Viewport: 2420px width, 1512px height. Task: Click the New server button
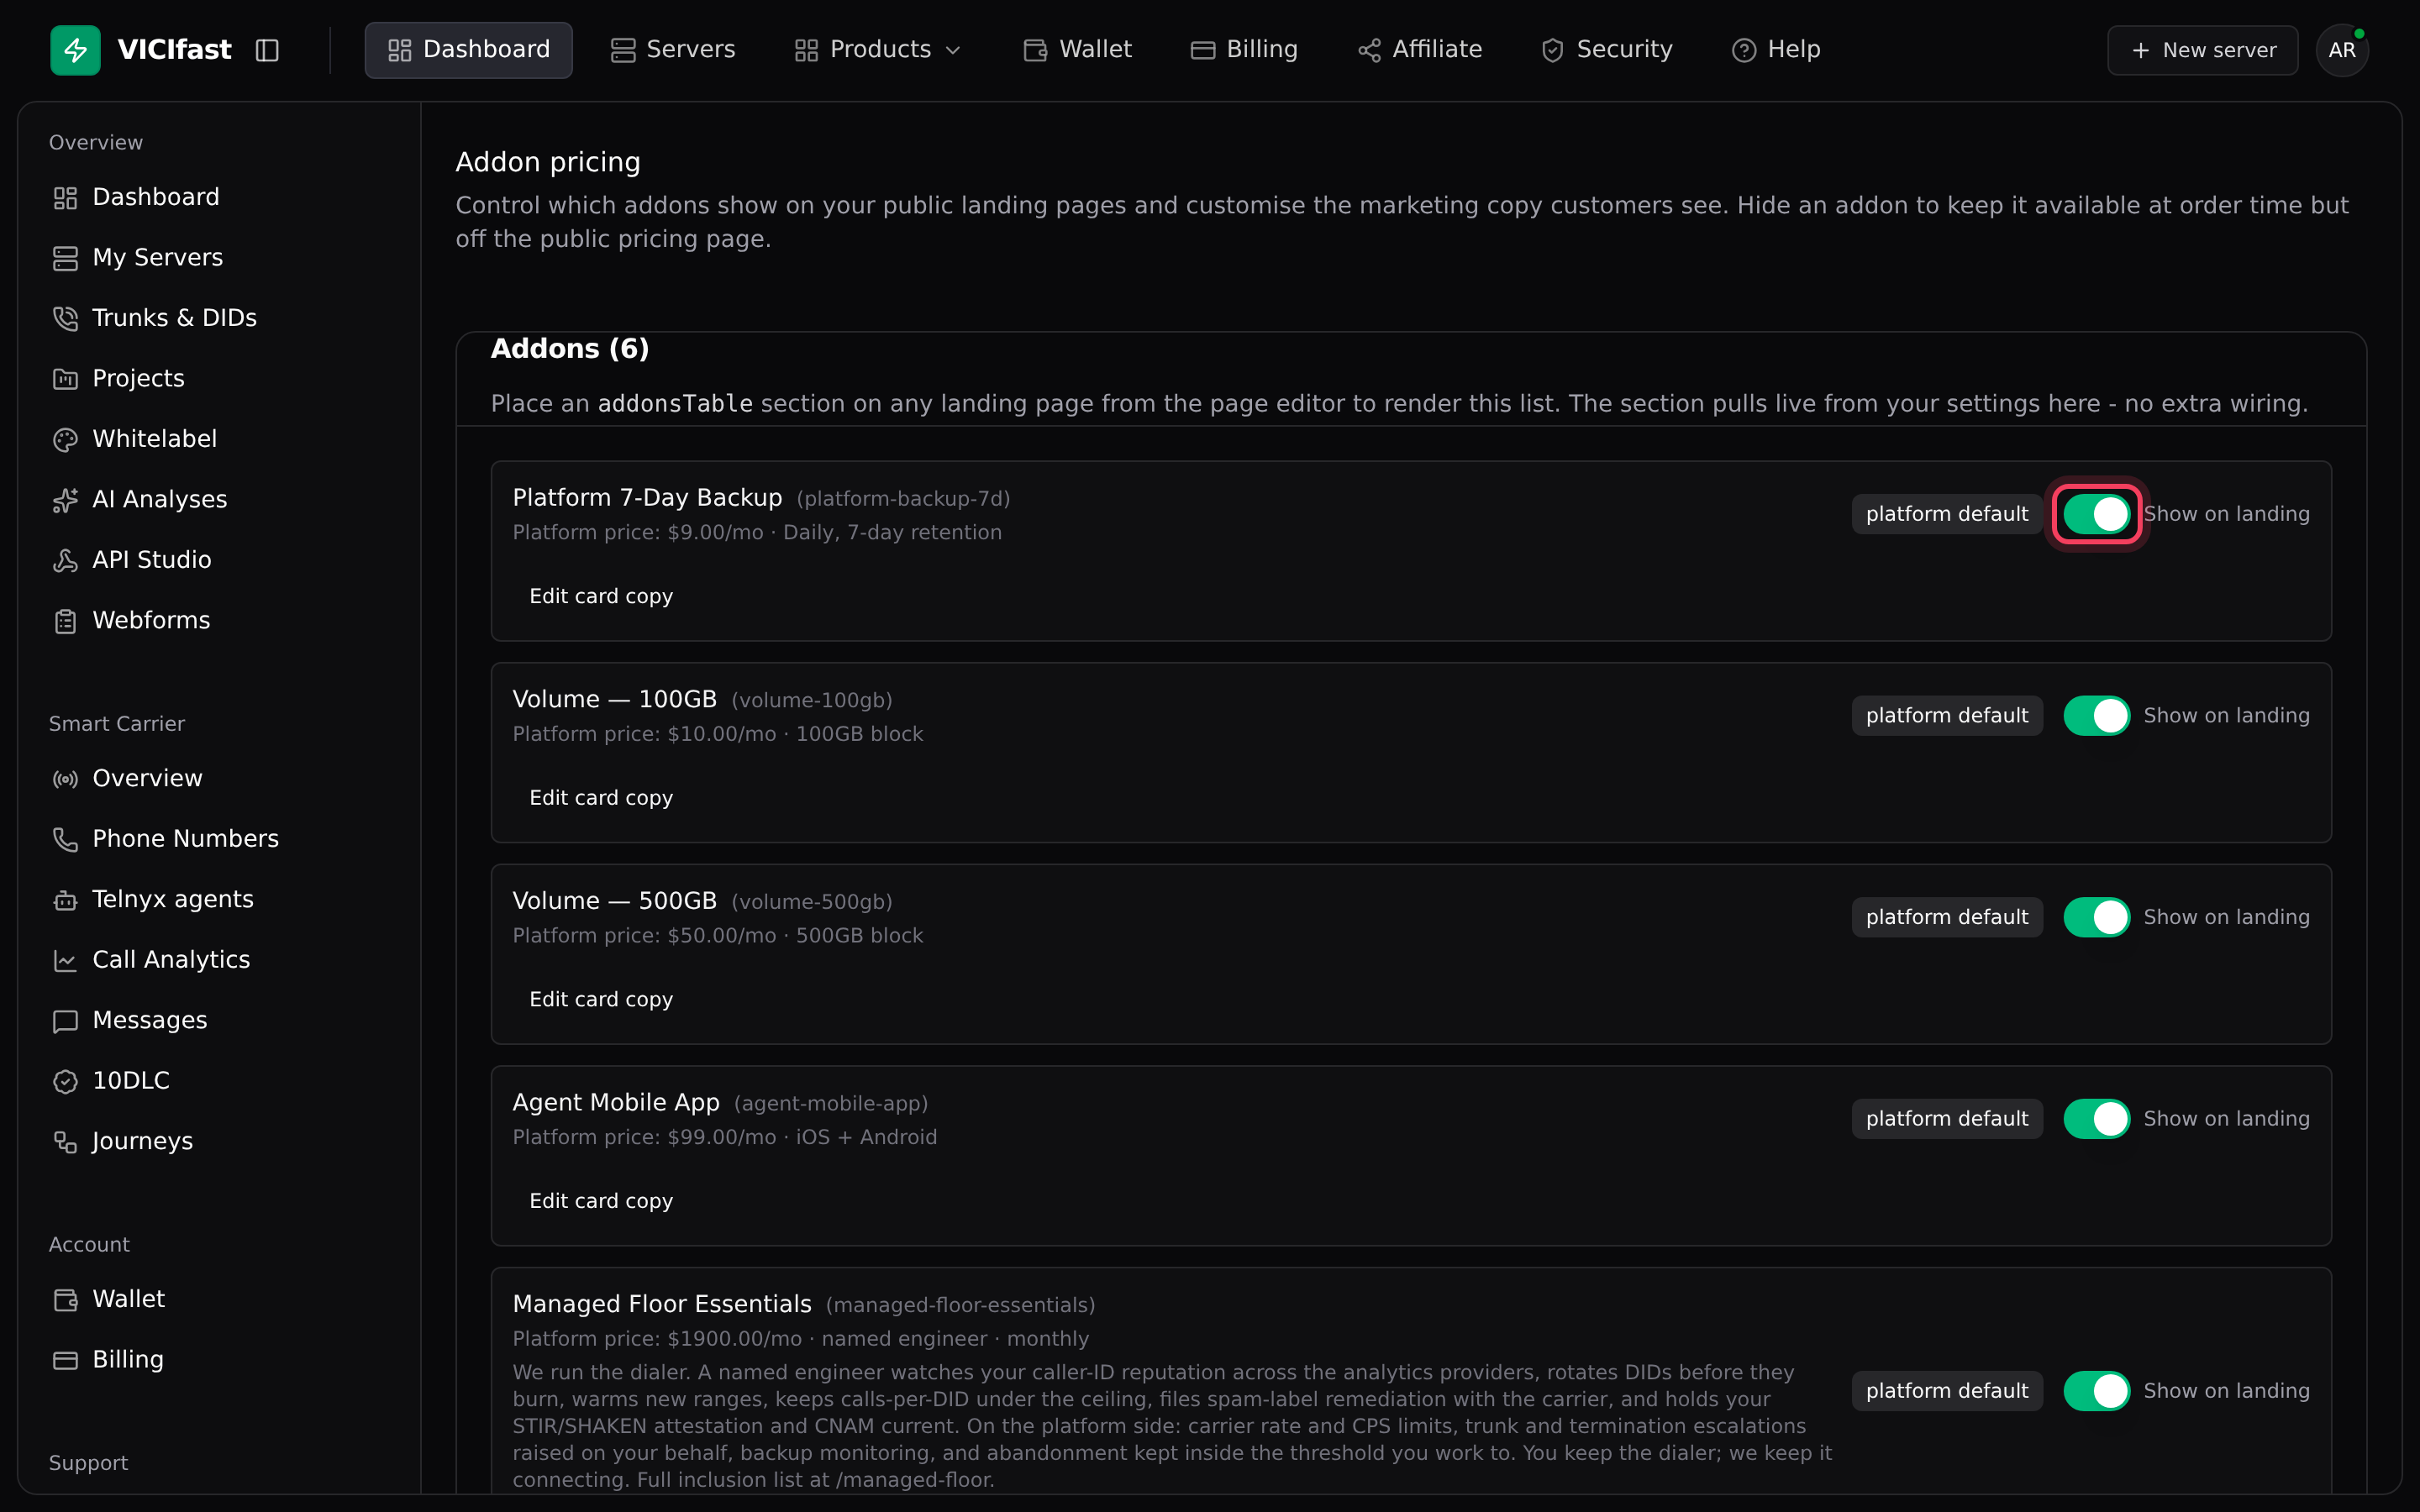tap(2202, 50)
